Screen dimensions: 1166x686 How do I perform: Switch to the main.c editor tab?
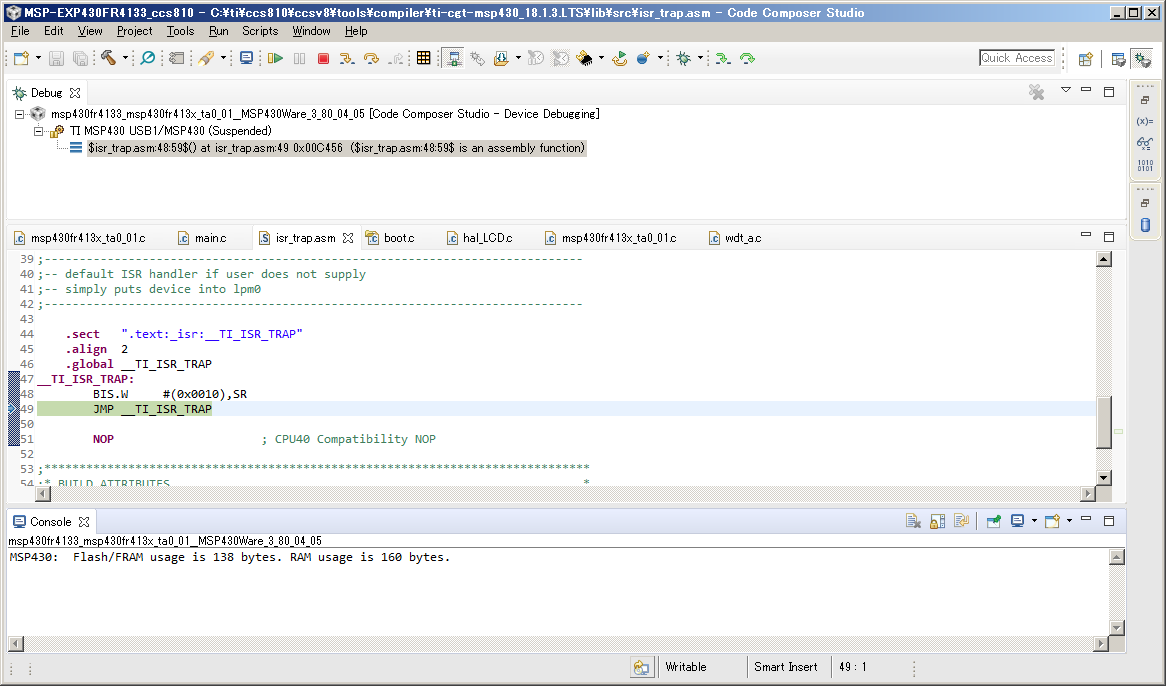pyautogui.click(x=209, y=238)
